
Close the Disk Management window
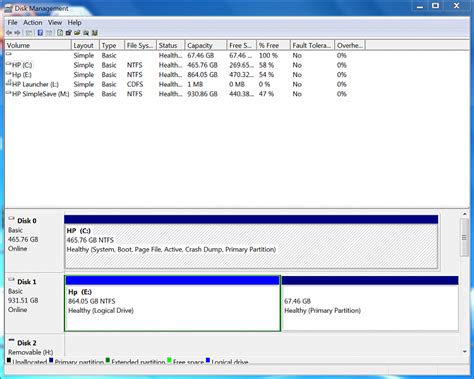pyautogui.click(x=457, y=6)
